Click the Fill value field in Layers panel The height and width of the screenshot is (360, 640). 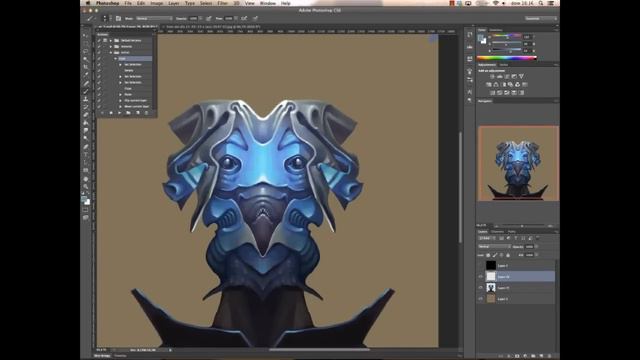click(529, 255)
